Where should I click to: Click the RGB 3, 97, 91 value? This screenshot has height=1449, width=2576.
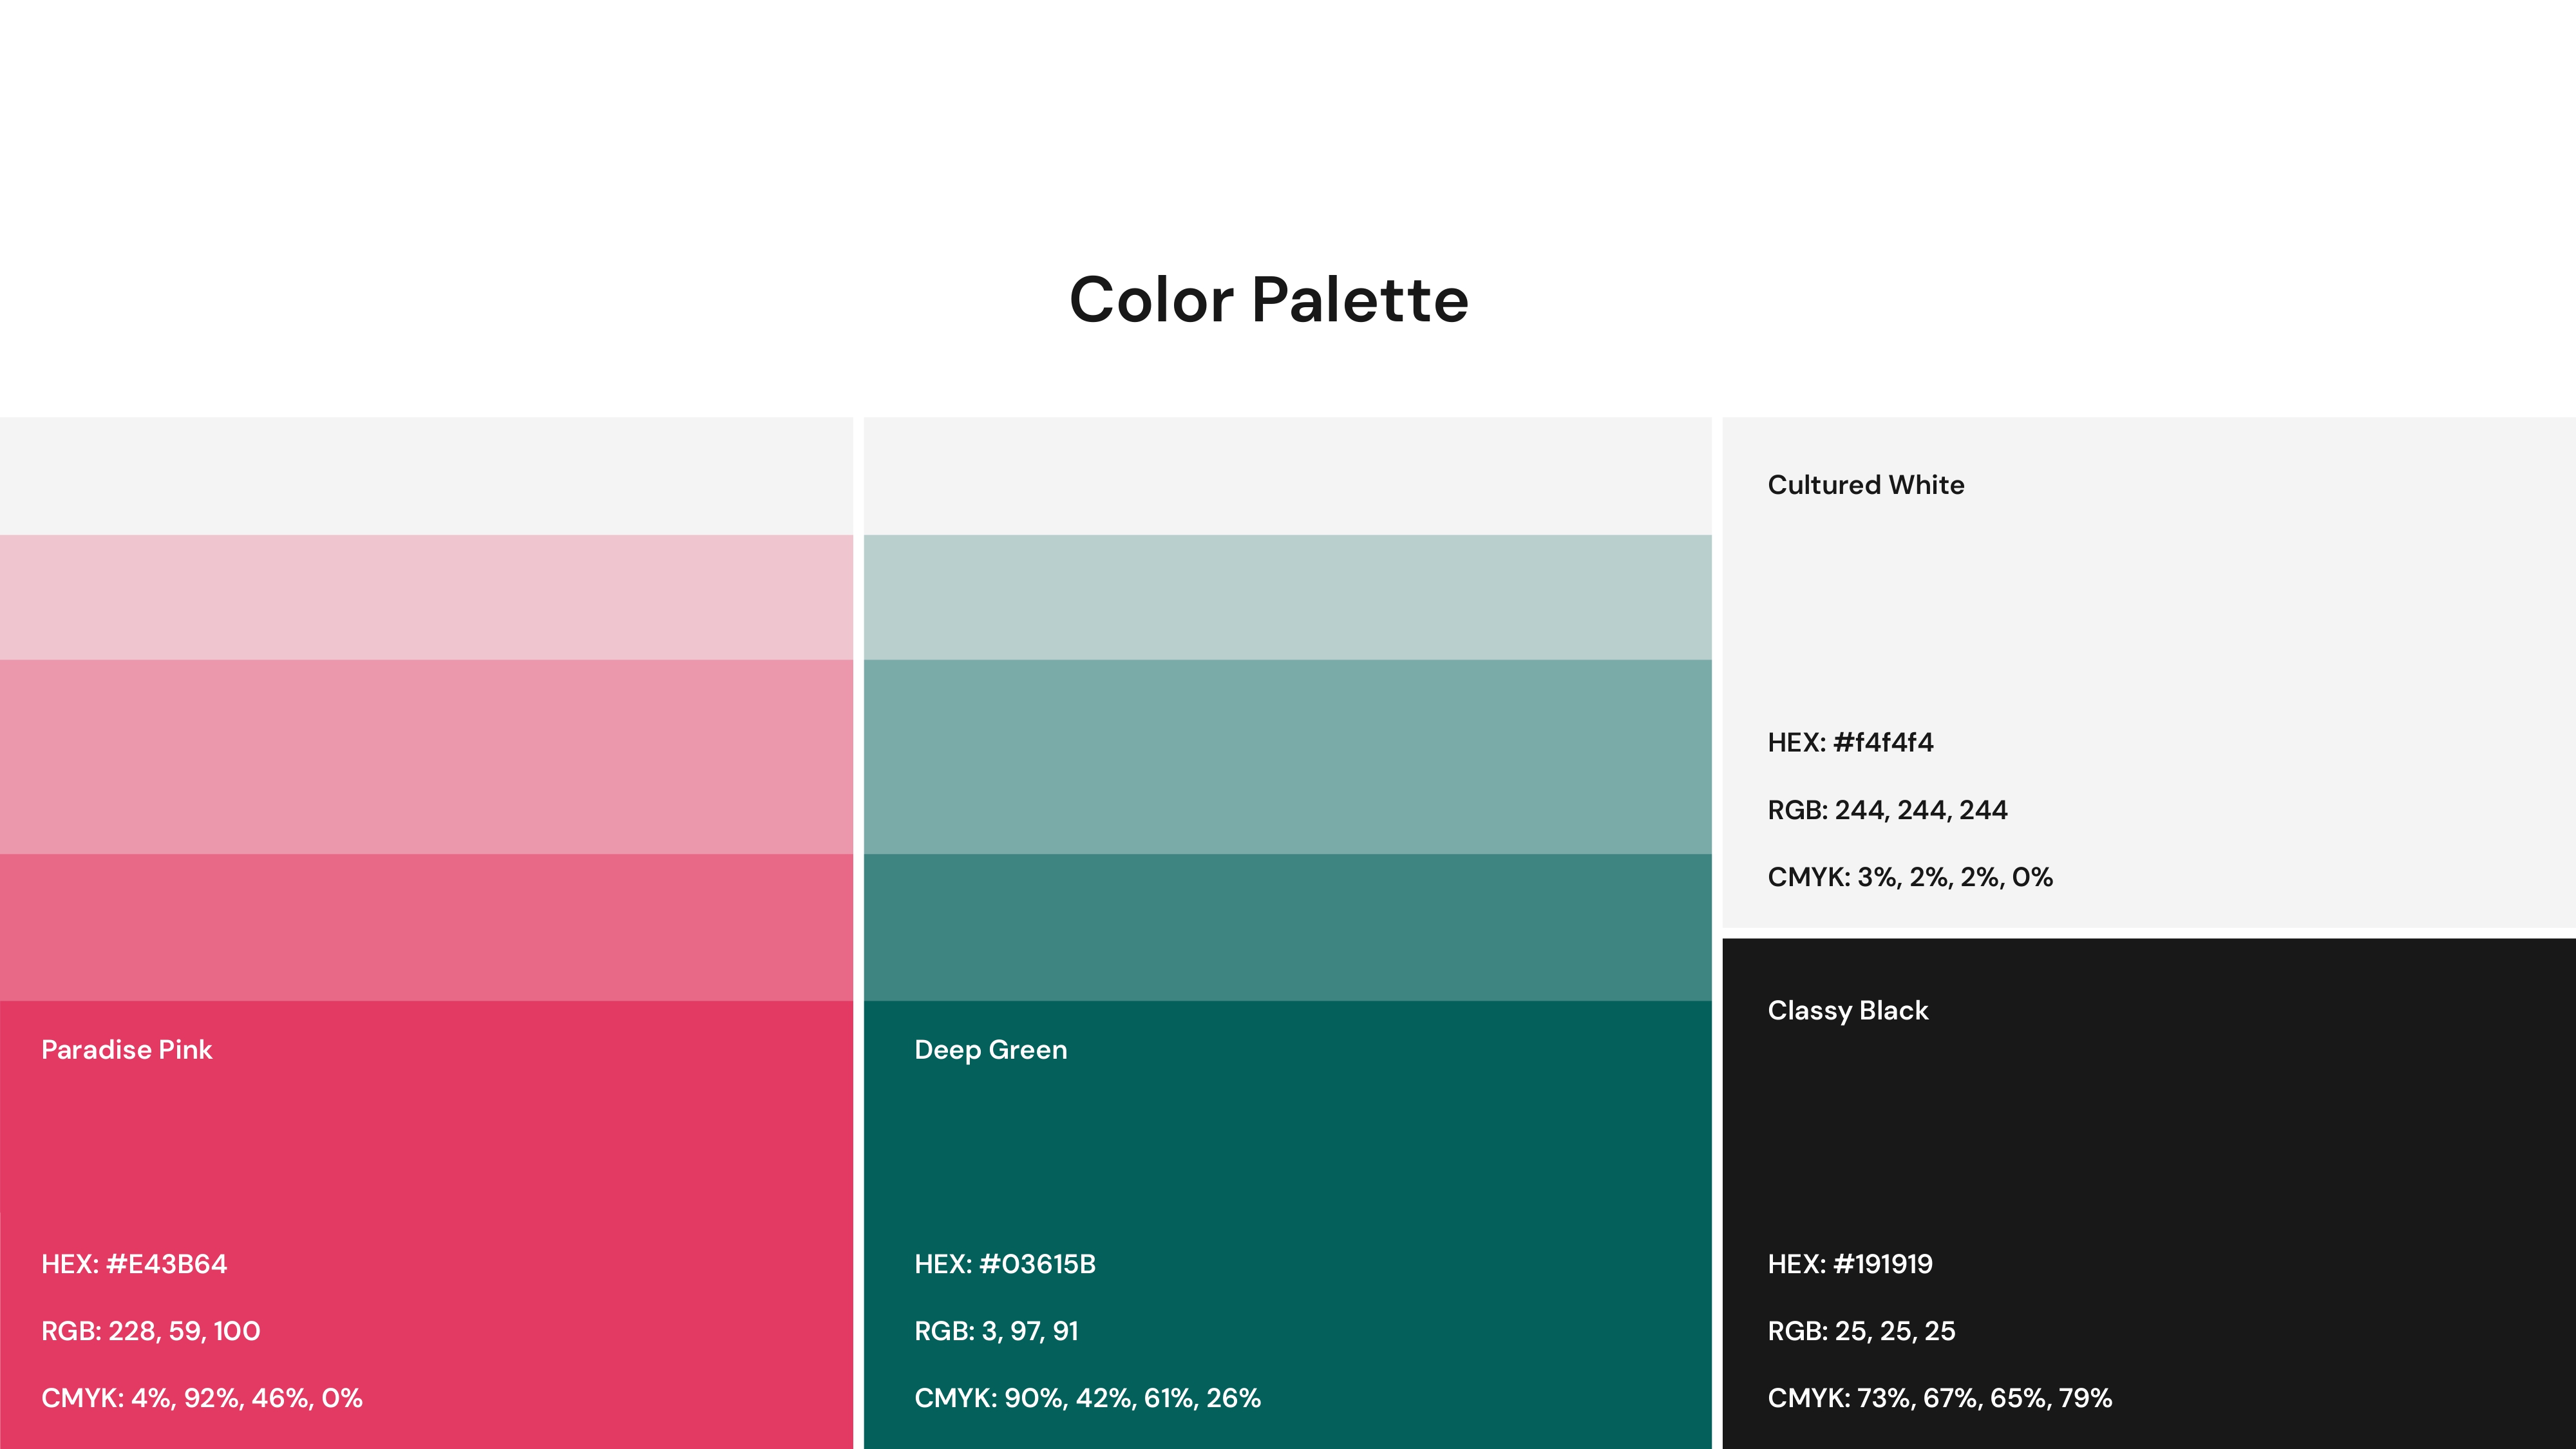(x=996, y=1331)
